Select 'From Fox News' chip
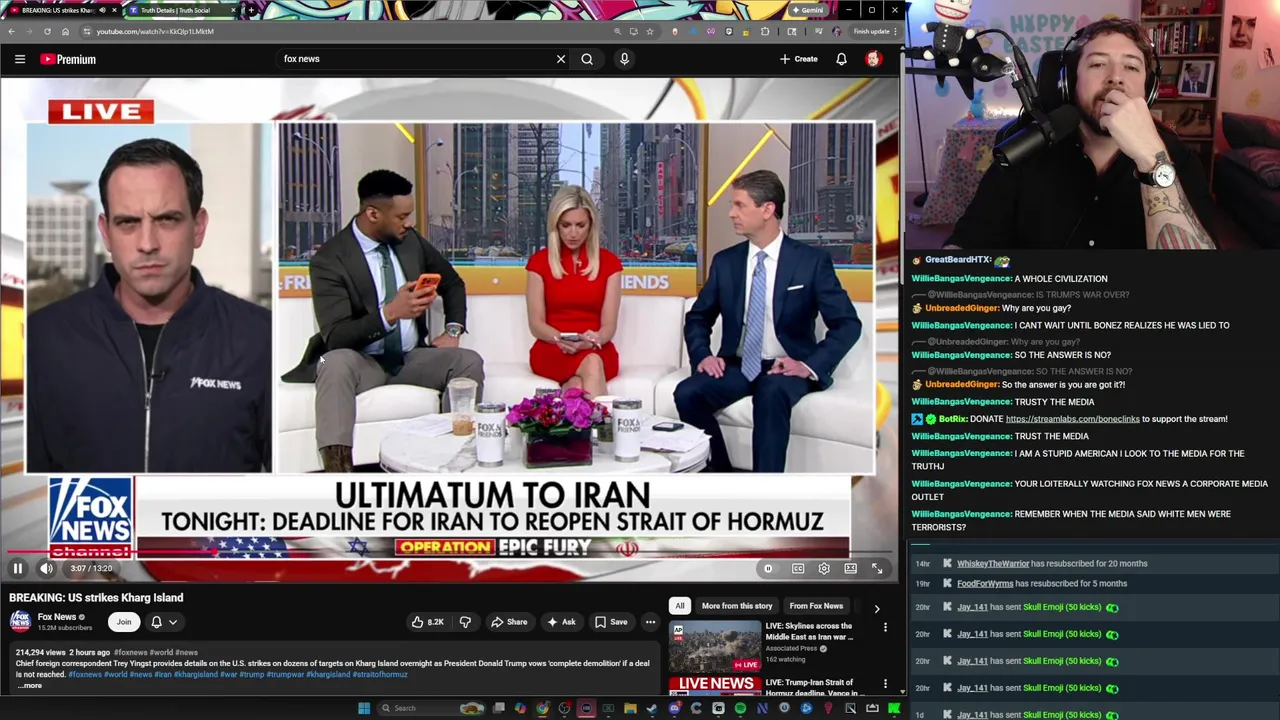1280x720 pixels. pos(816,606)
